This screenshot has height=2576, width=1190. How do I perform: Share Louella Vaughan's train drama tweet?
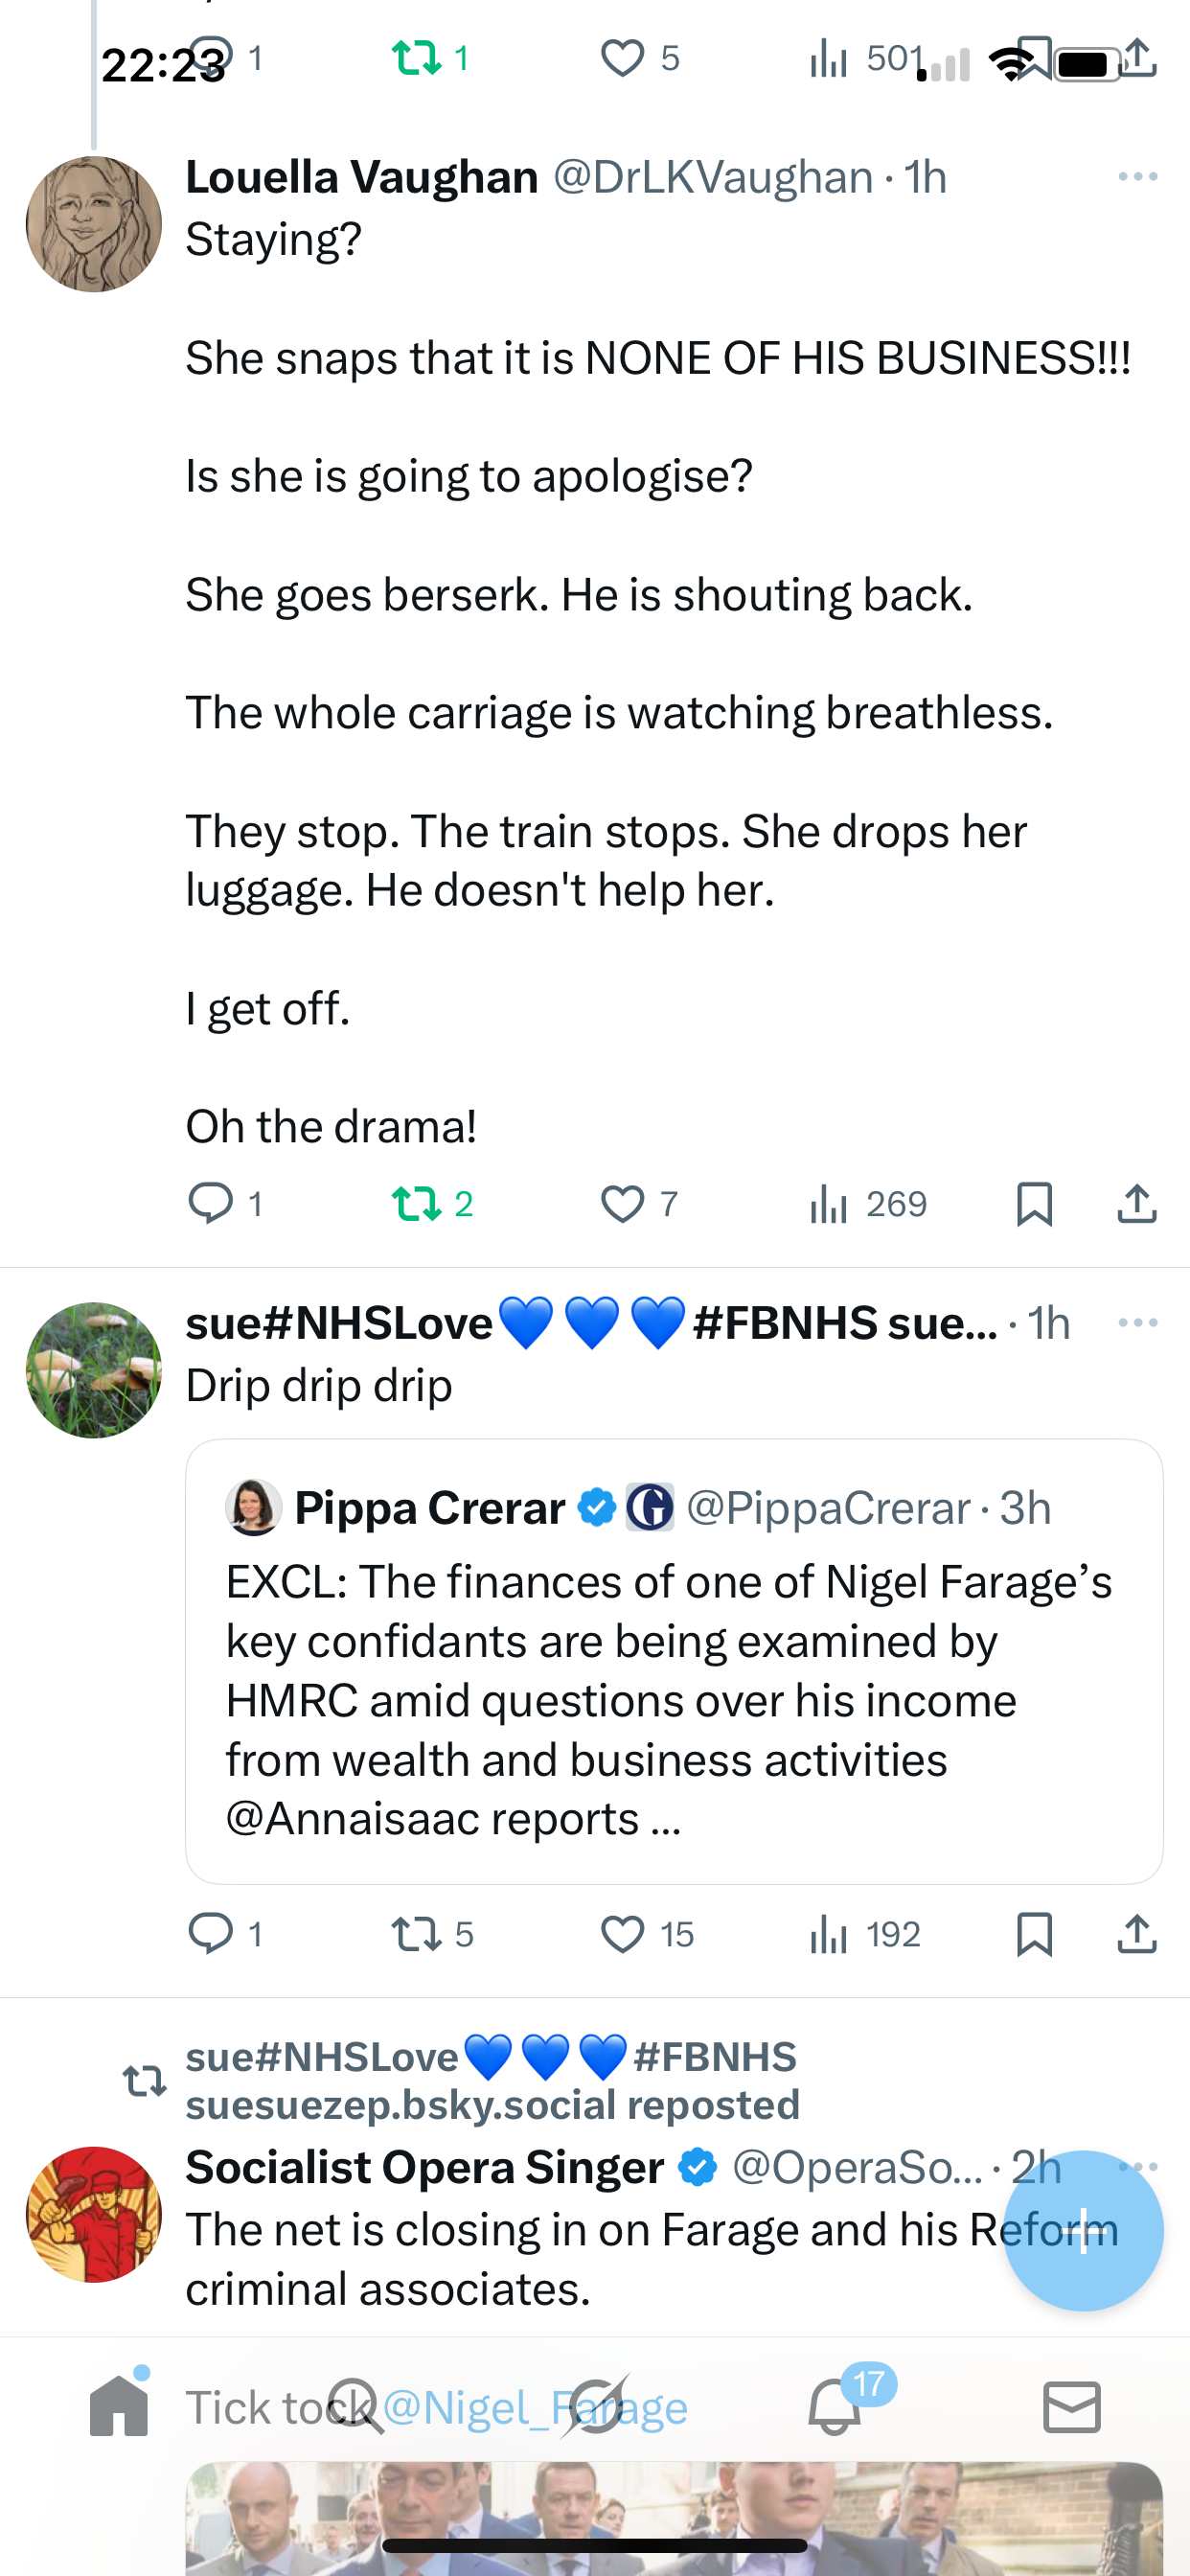coord(1136,1203)
